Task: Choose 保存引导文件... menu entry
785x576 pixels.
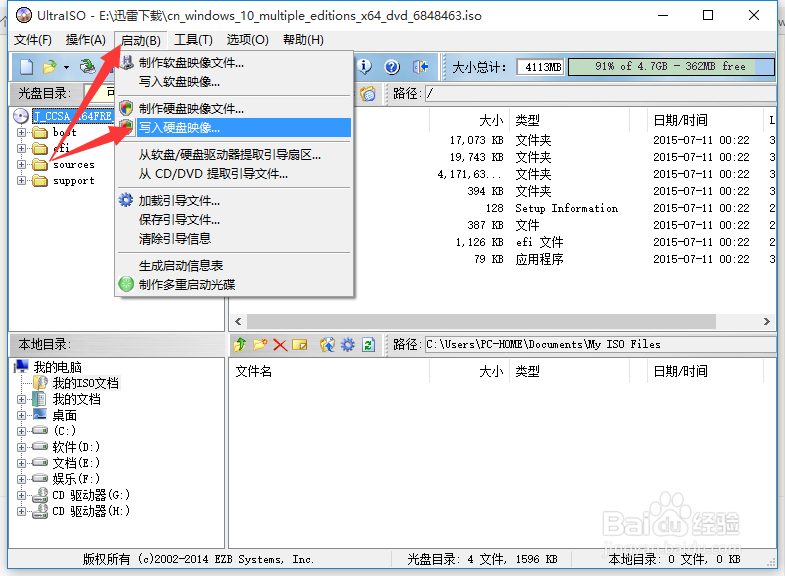Action: tap(234, 220)
